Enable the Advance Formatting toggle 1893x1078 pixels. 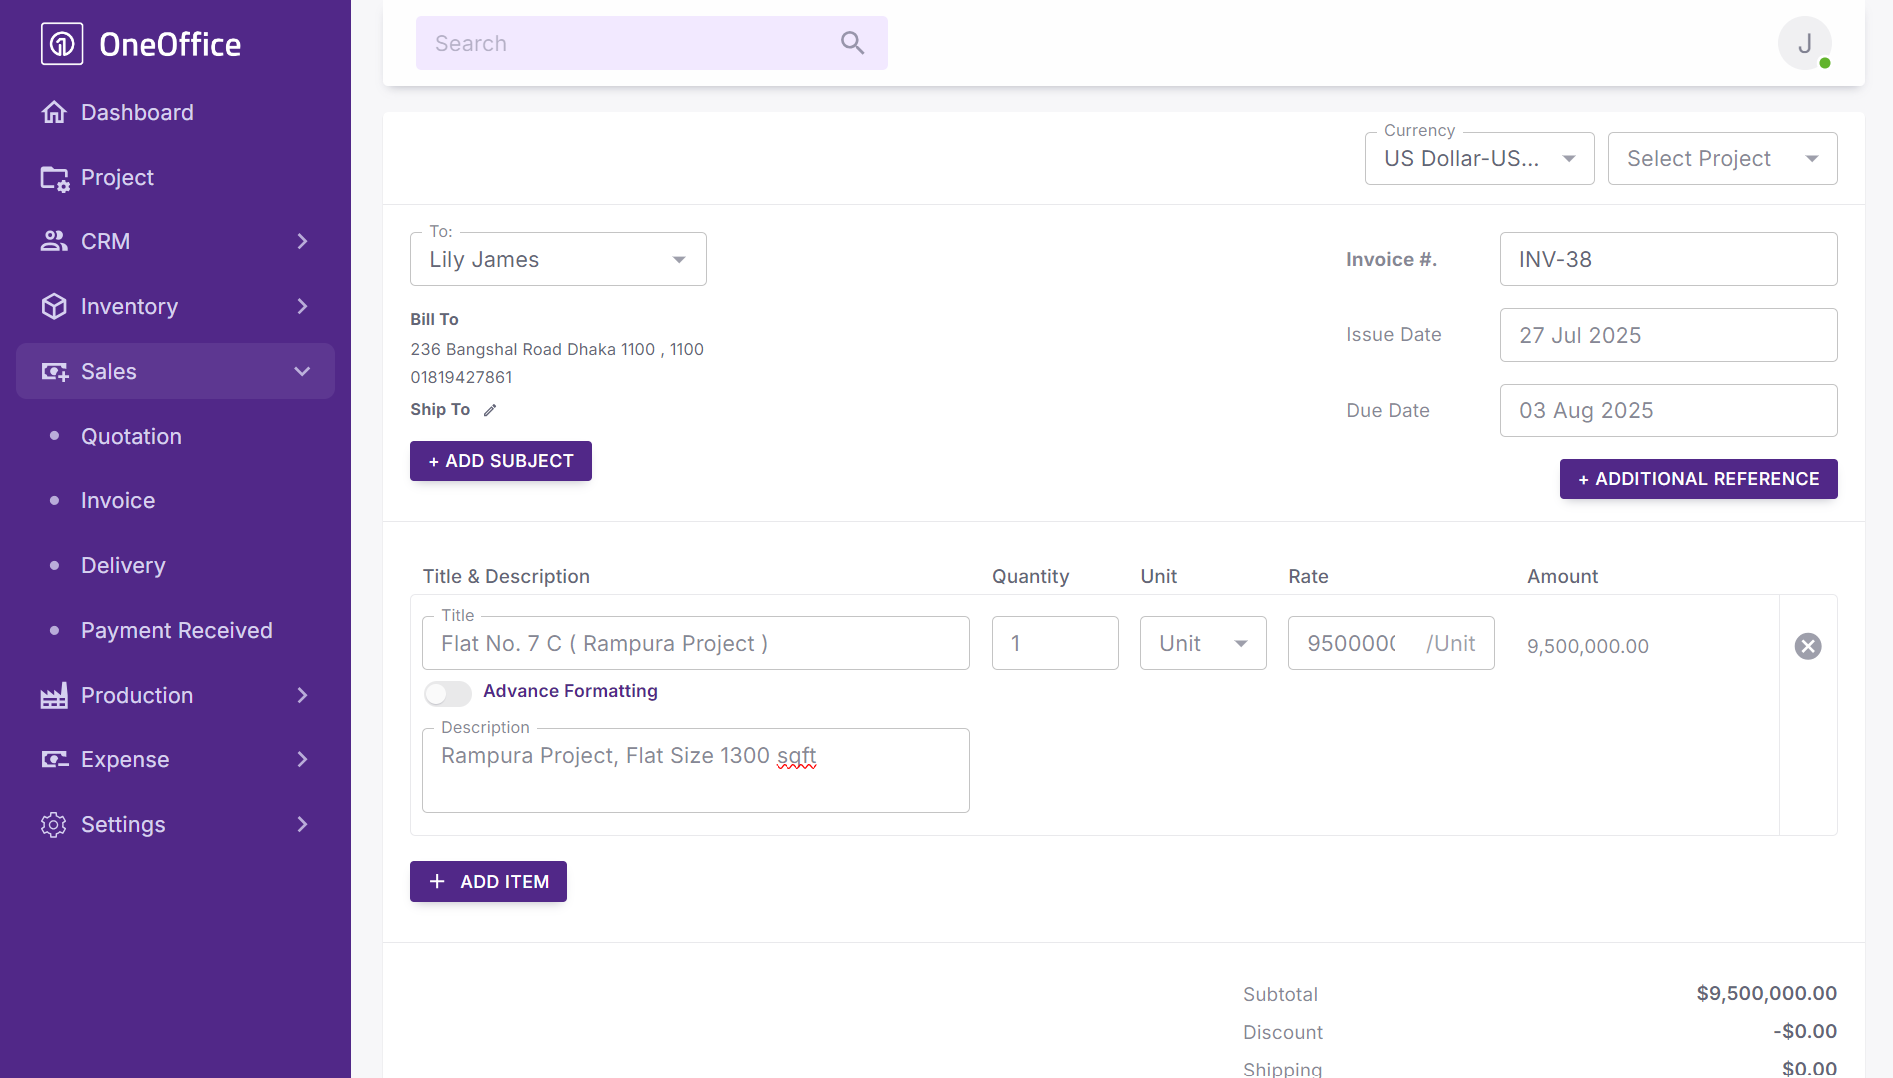point(447,692)
